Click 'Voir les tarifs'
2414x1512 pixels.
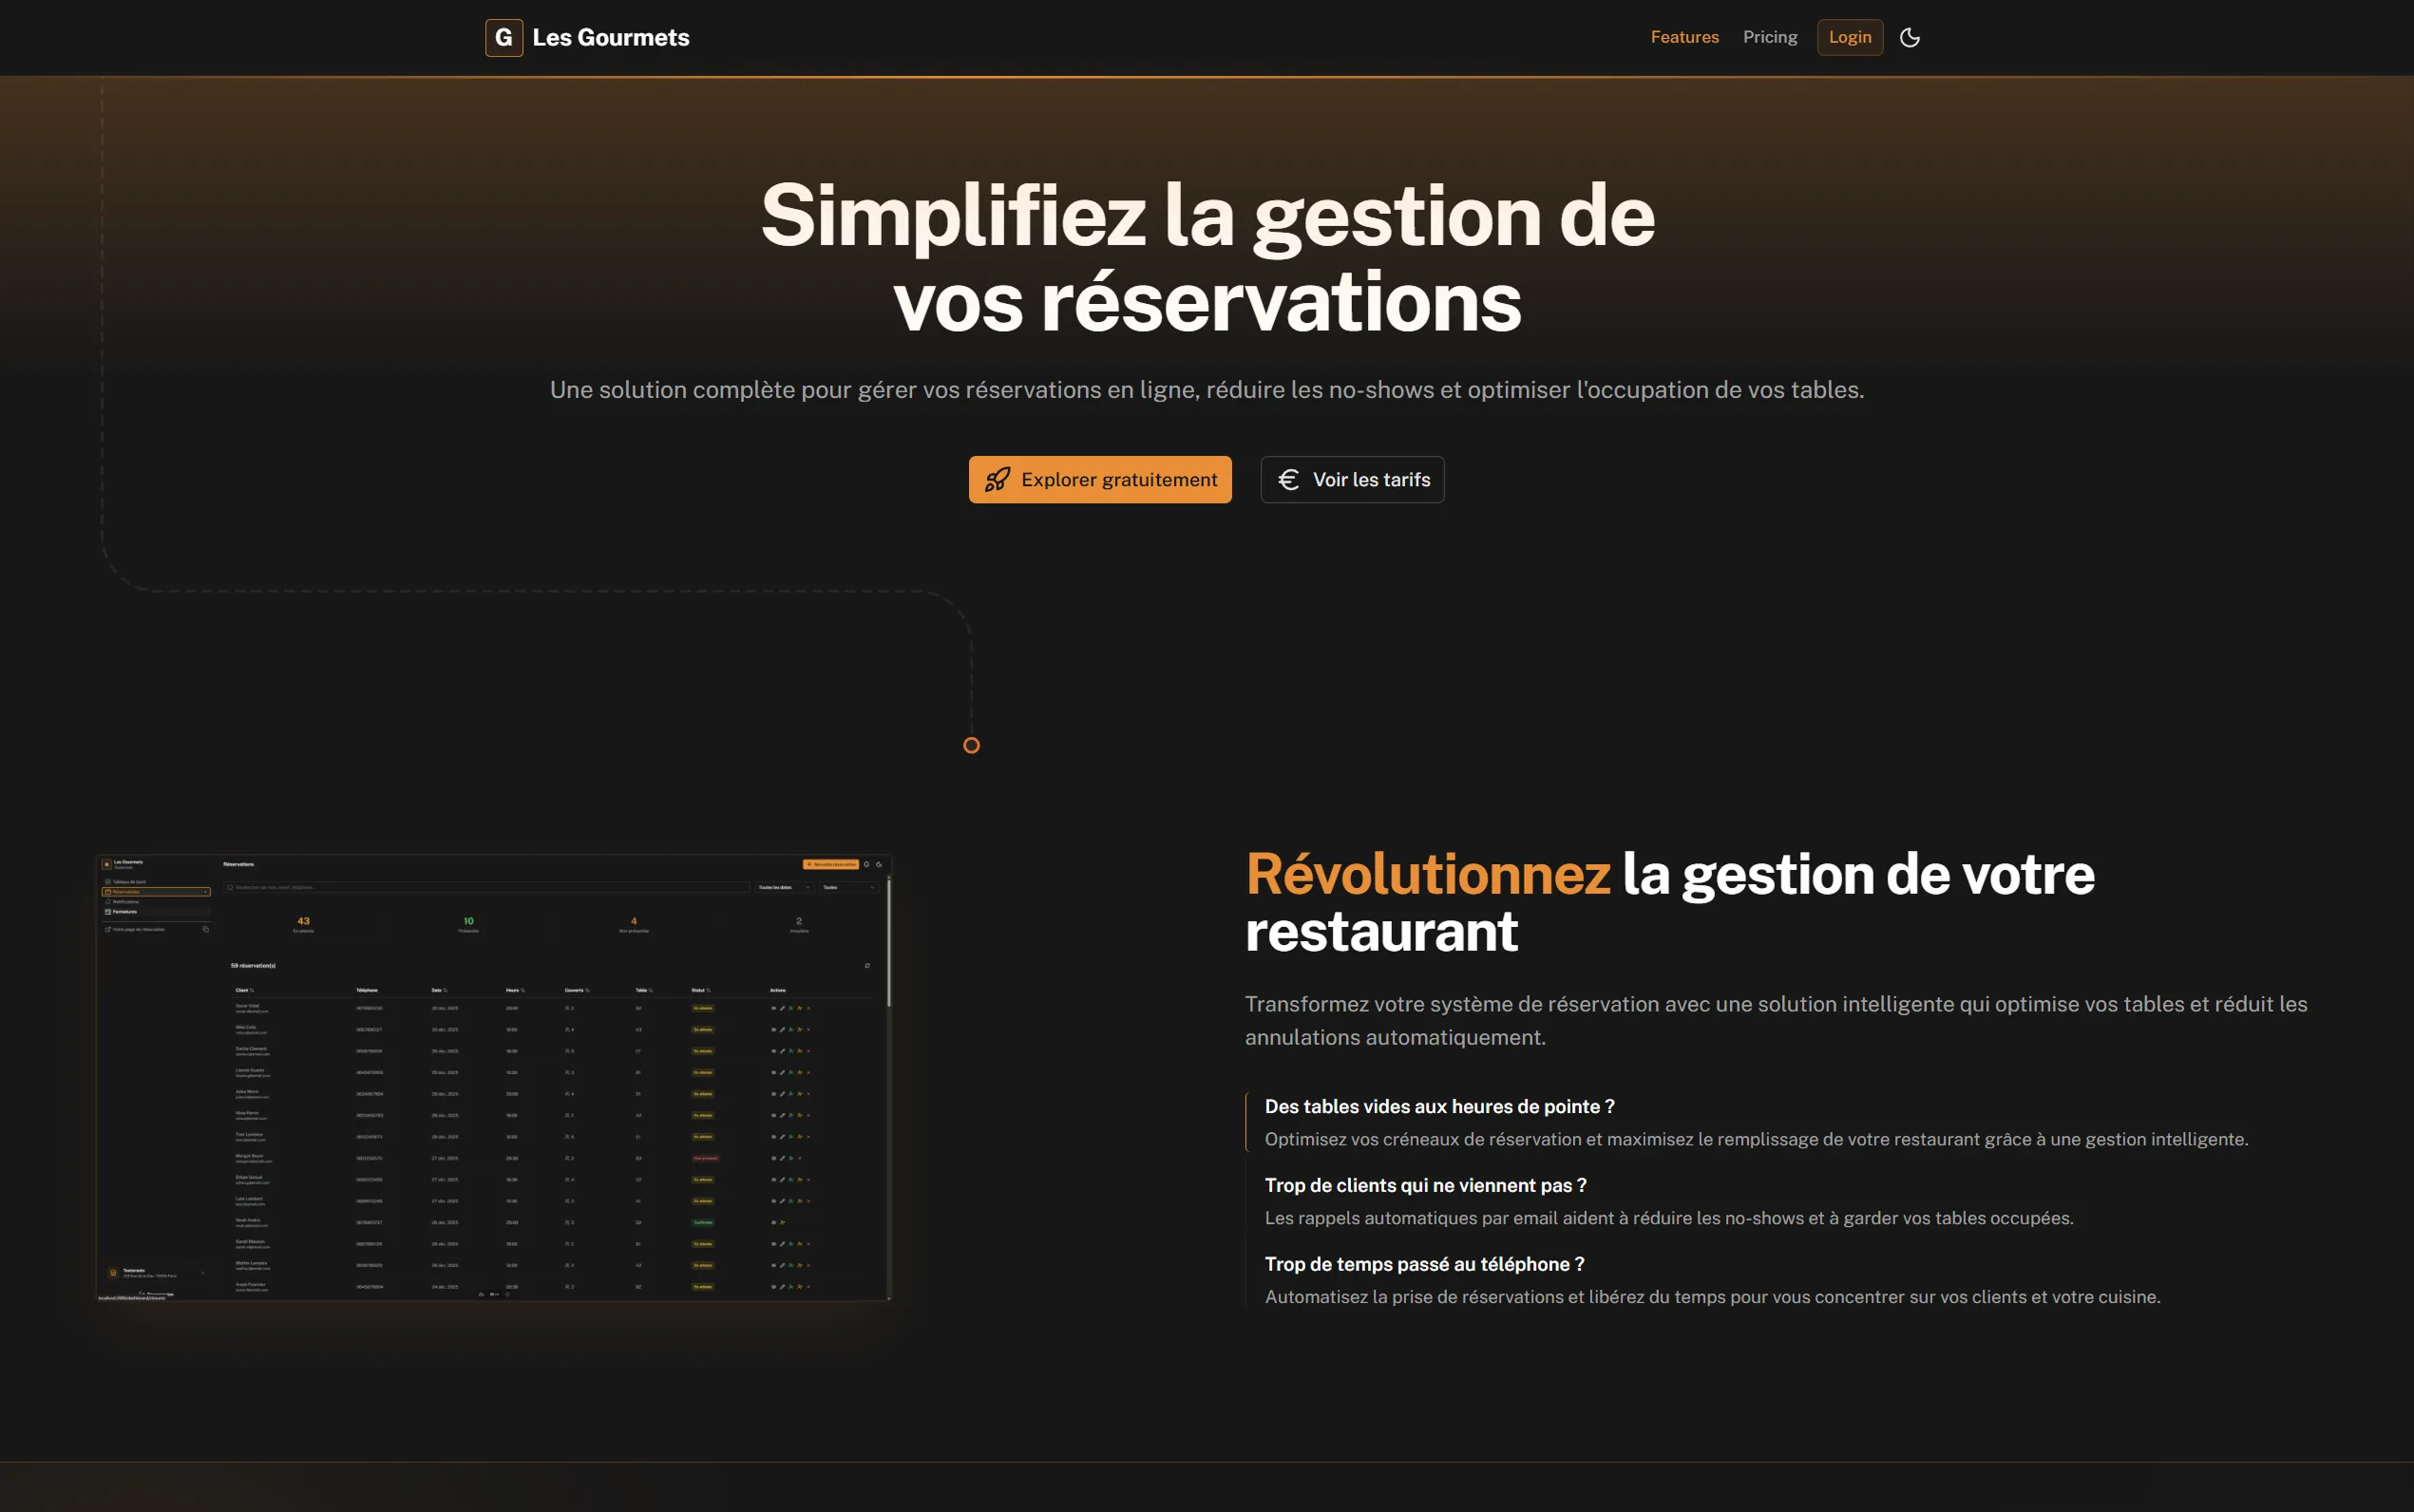[1351, 479]
